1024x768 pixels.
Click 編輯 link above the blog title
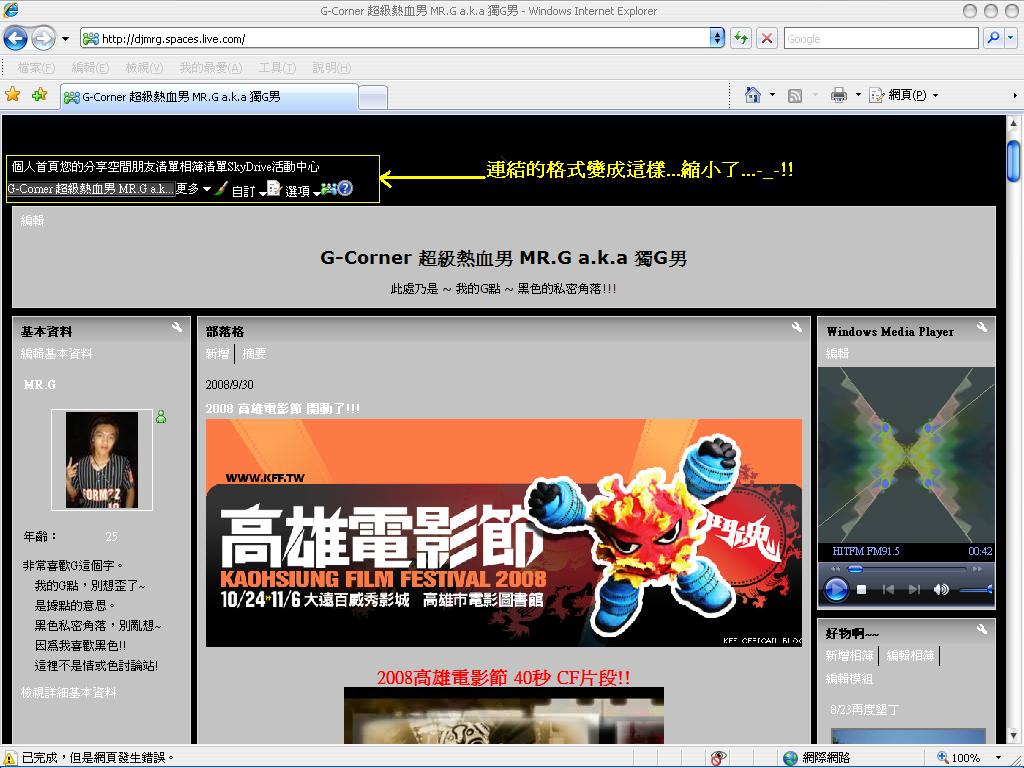(x=32, y=221)
